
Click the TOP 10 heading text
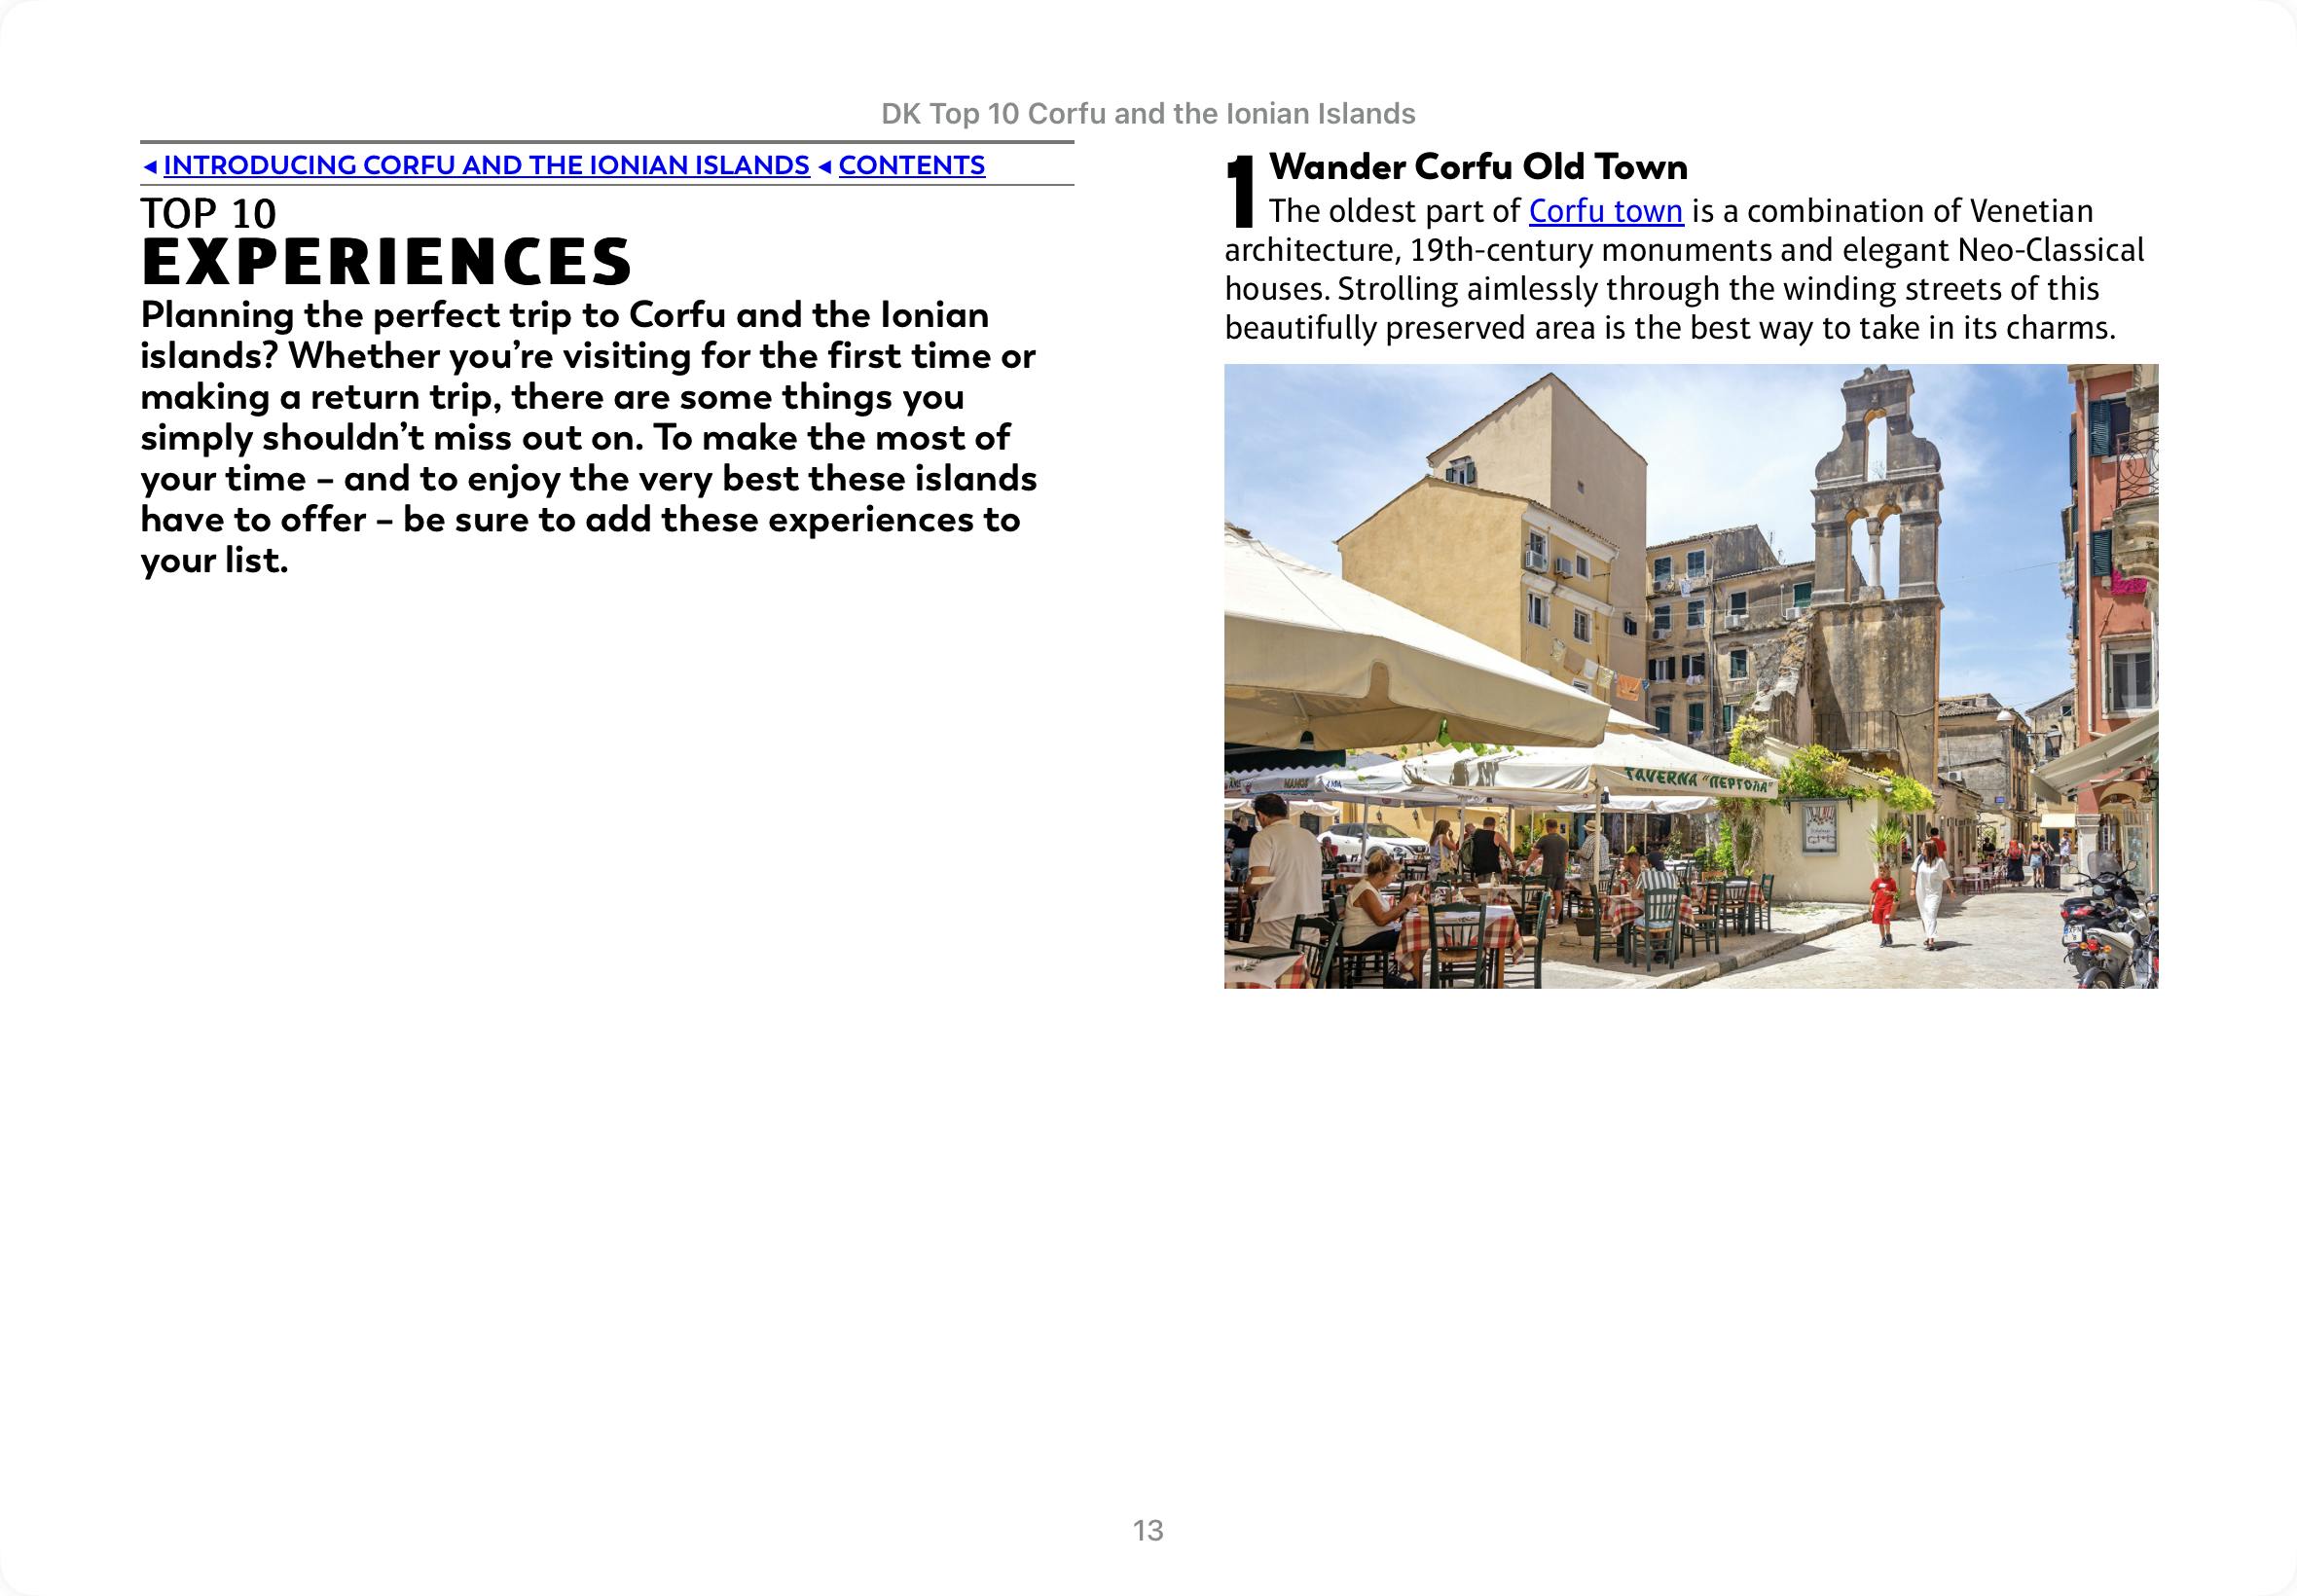pos(208,213)
